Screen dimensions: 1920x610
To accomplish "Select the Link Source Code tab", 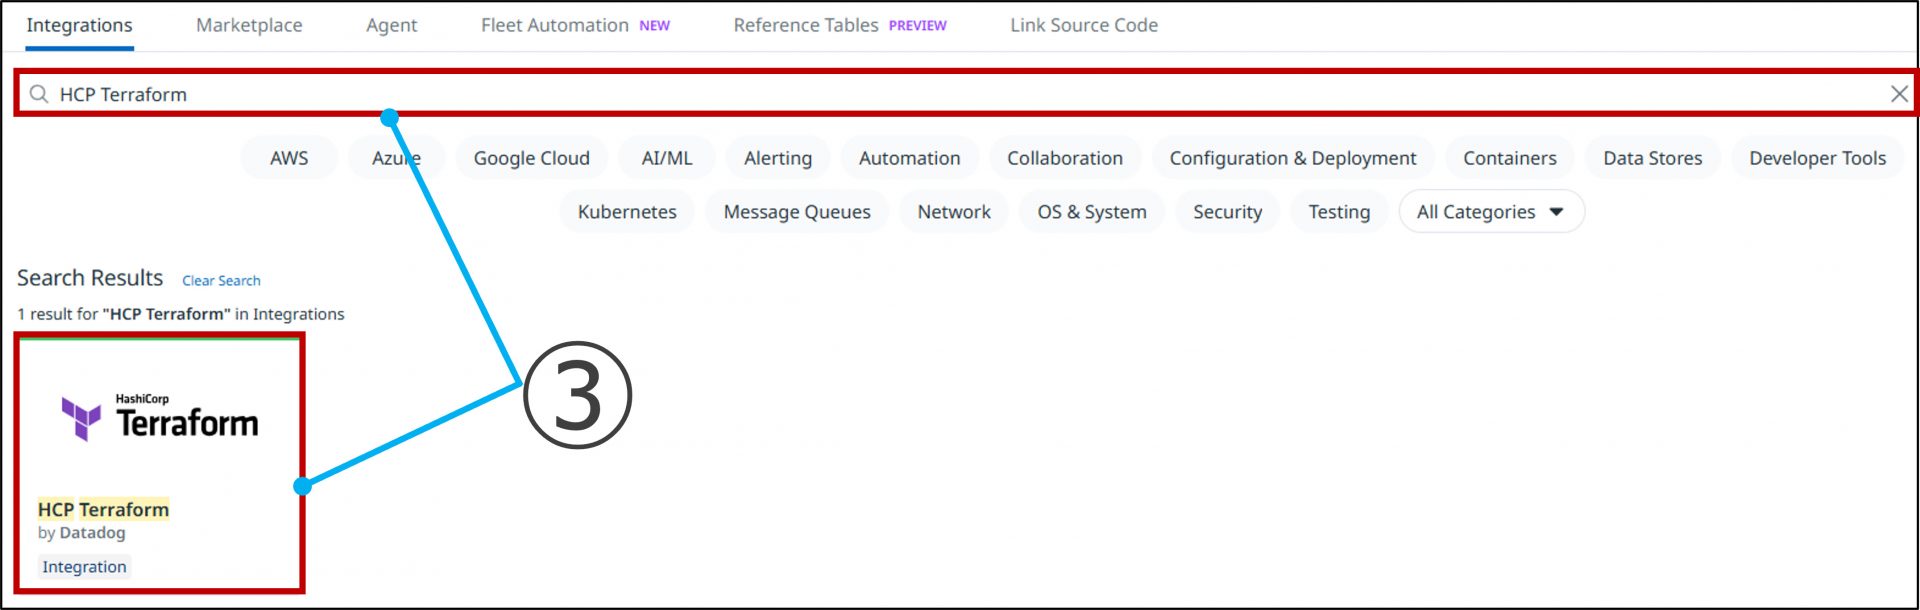I will pos(1083,26).
